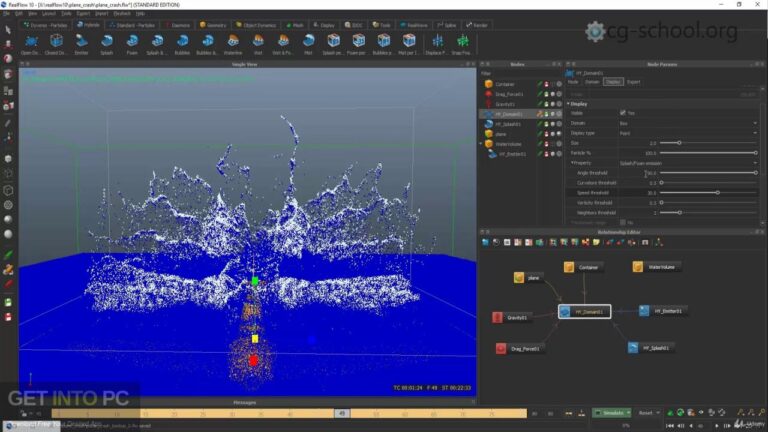Add an Open Domain from the shelf

pyautogui.click(x=31, y=45)
